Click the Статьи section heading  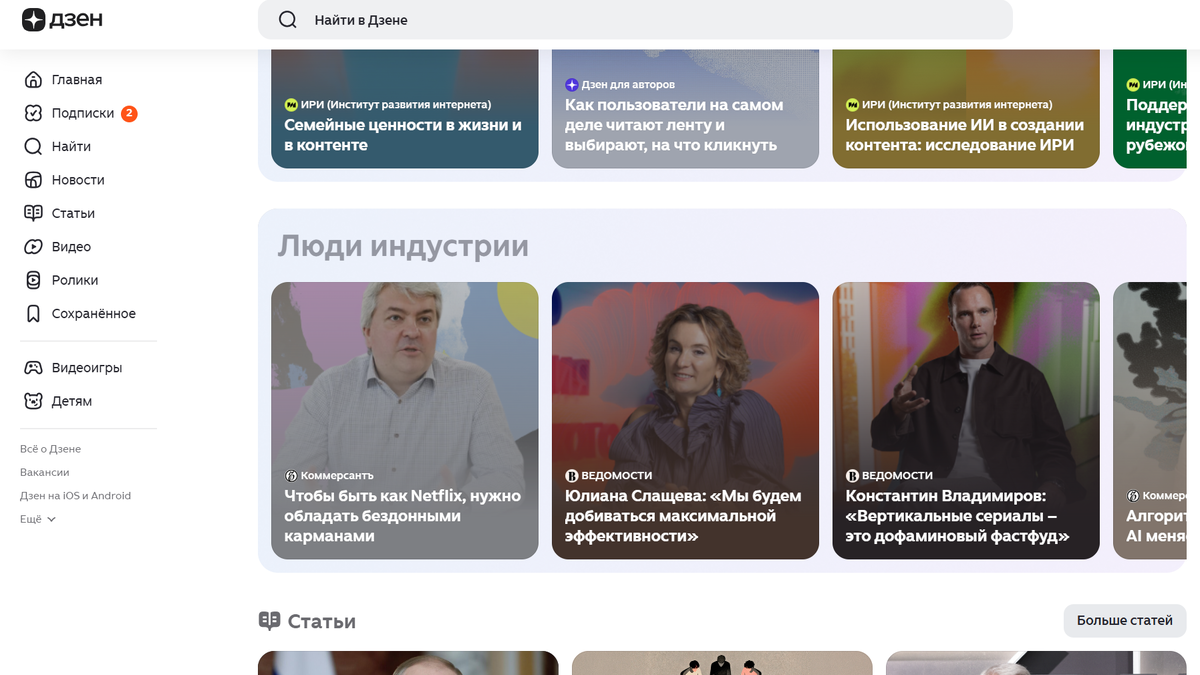click(x=321, y=621)
